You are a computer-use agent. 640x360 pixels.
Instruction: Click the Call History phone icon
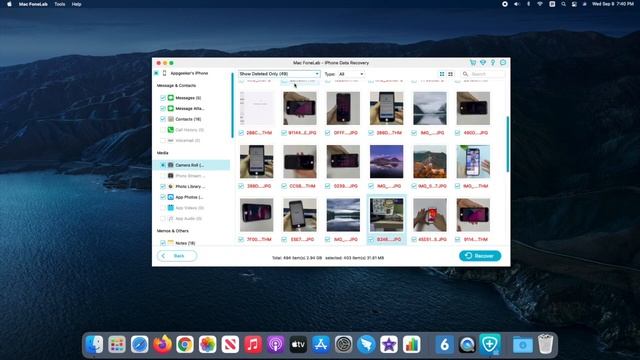tap(171, 129)
